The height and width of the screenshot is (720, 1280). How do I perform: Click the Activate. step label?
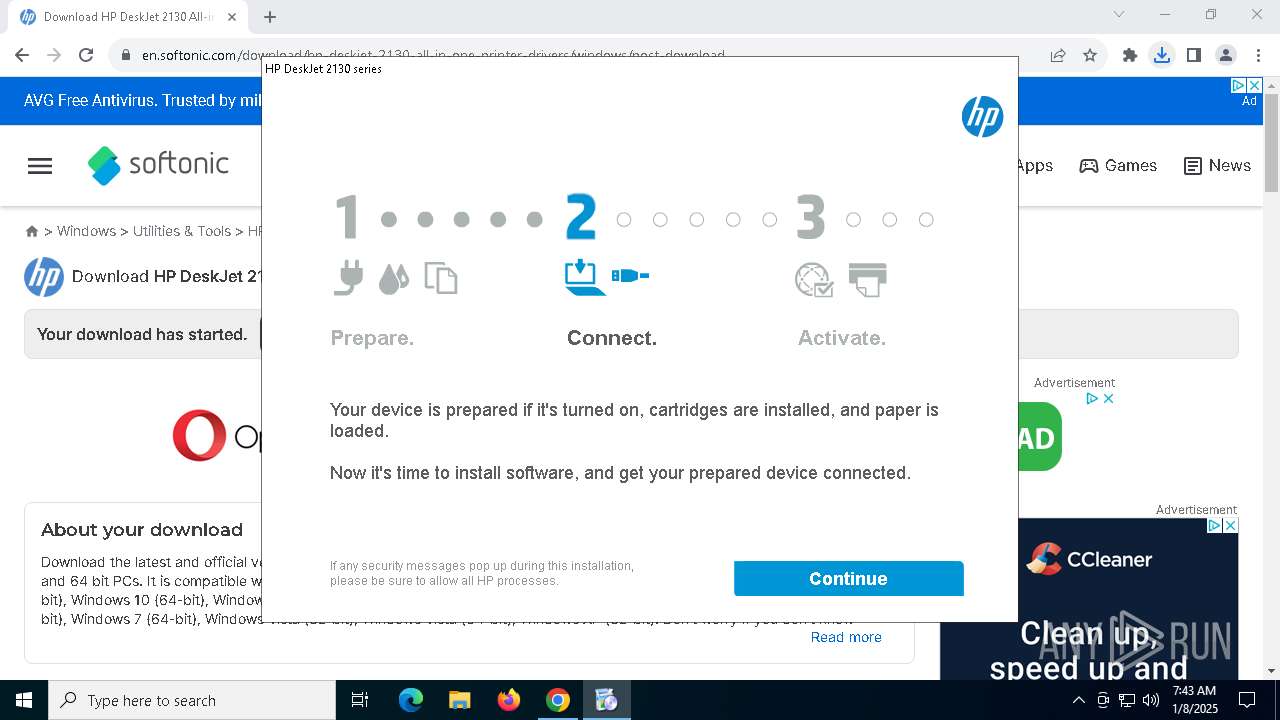click(842, 338)
